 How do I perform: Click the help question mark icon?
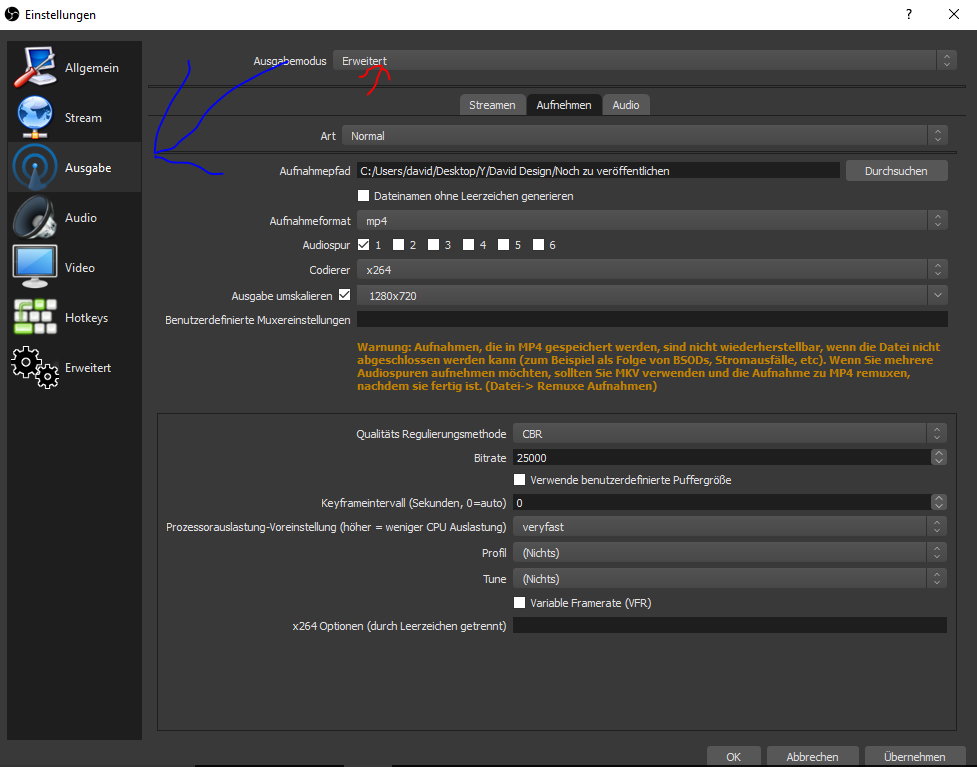tap(909, 14)
